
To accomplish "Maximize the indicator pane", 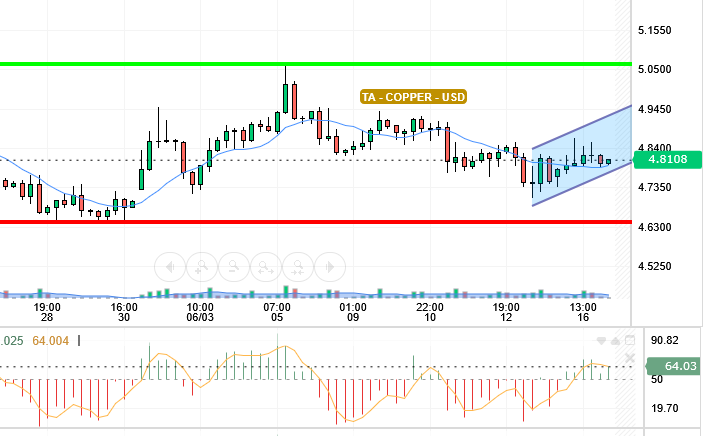I will click(x=630, y=340).
